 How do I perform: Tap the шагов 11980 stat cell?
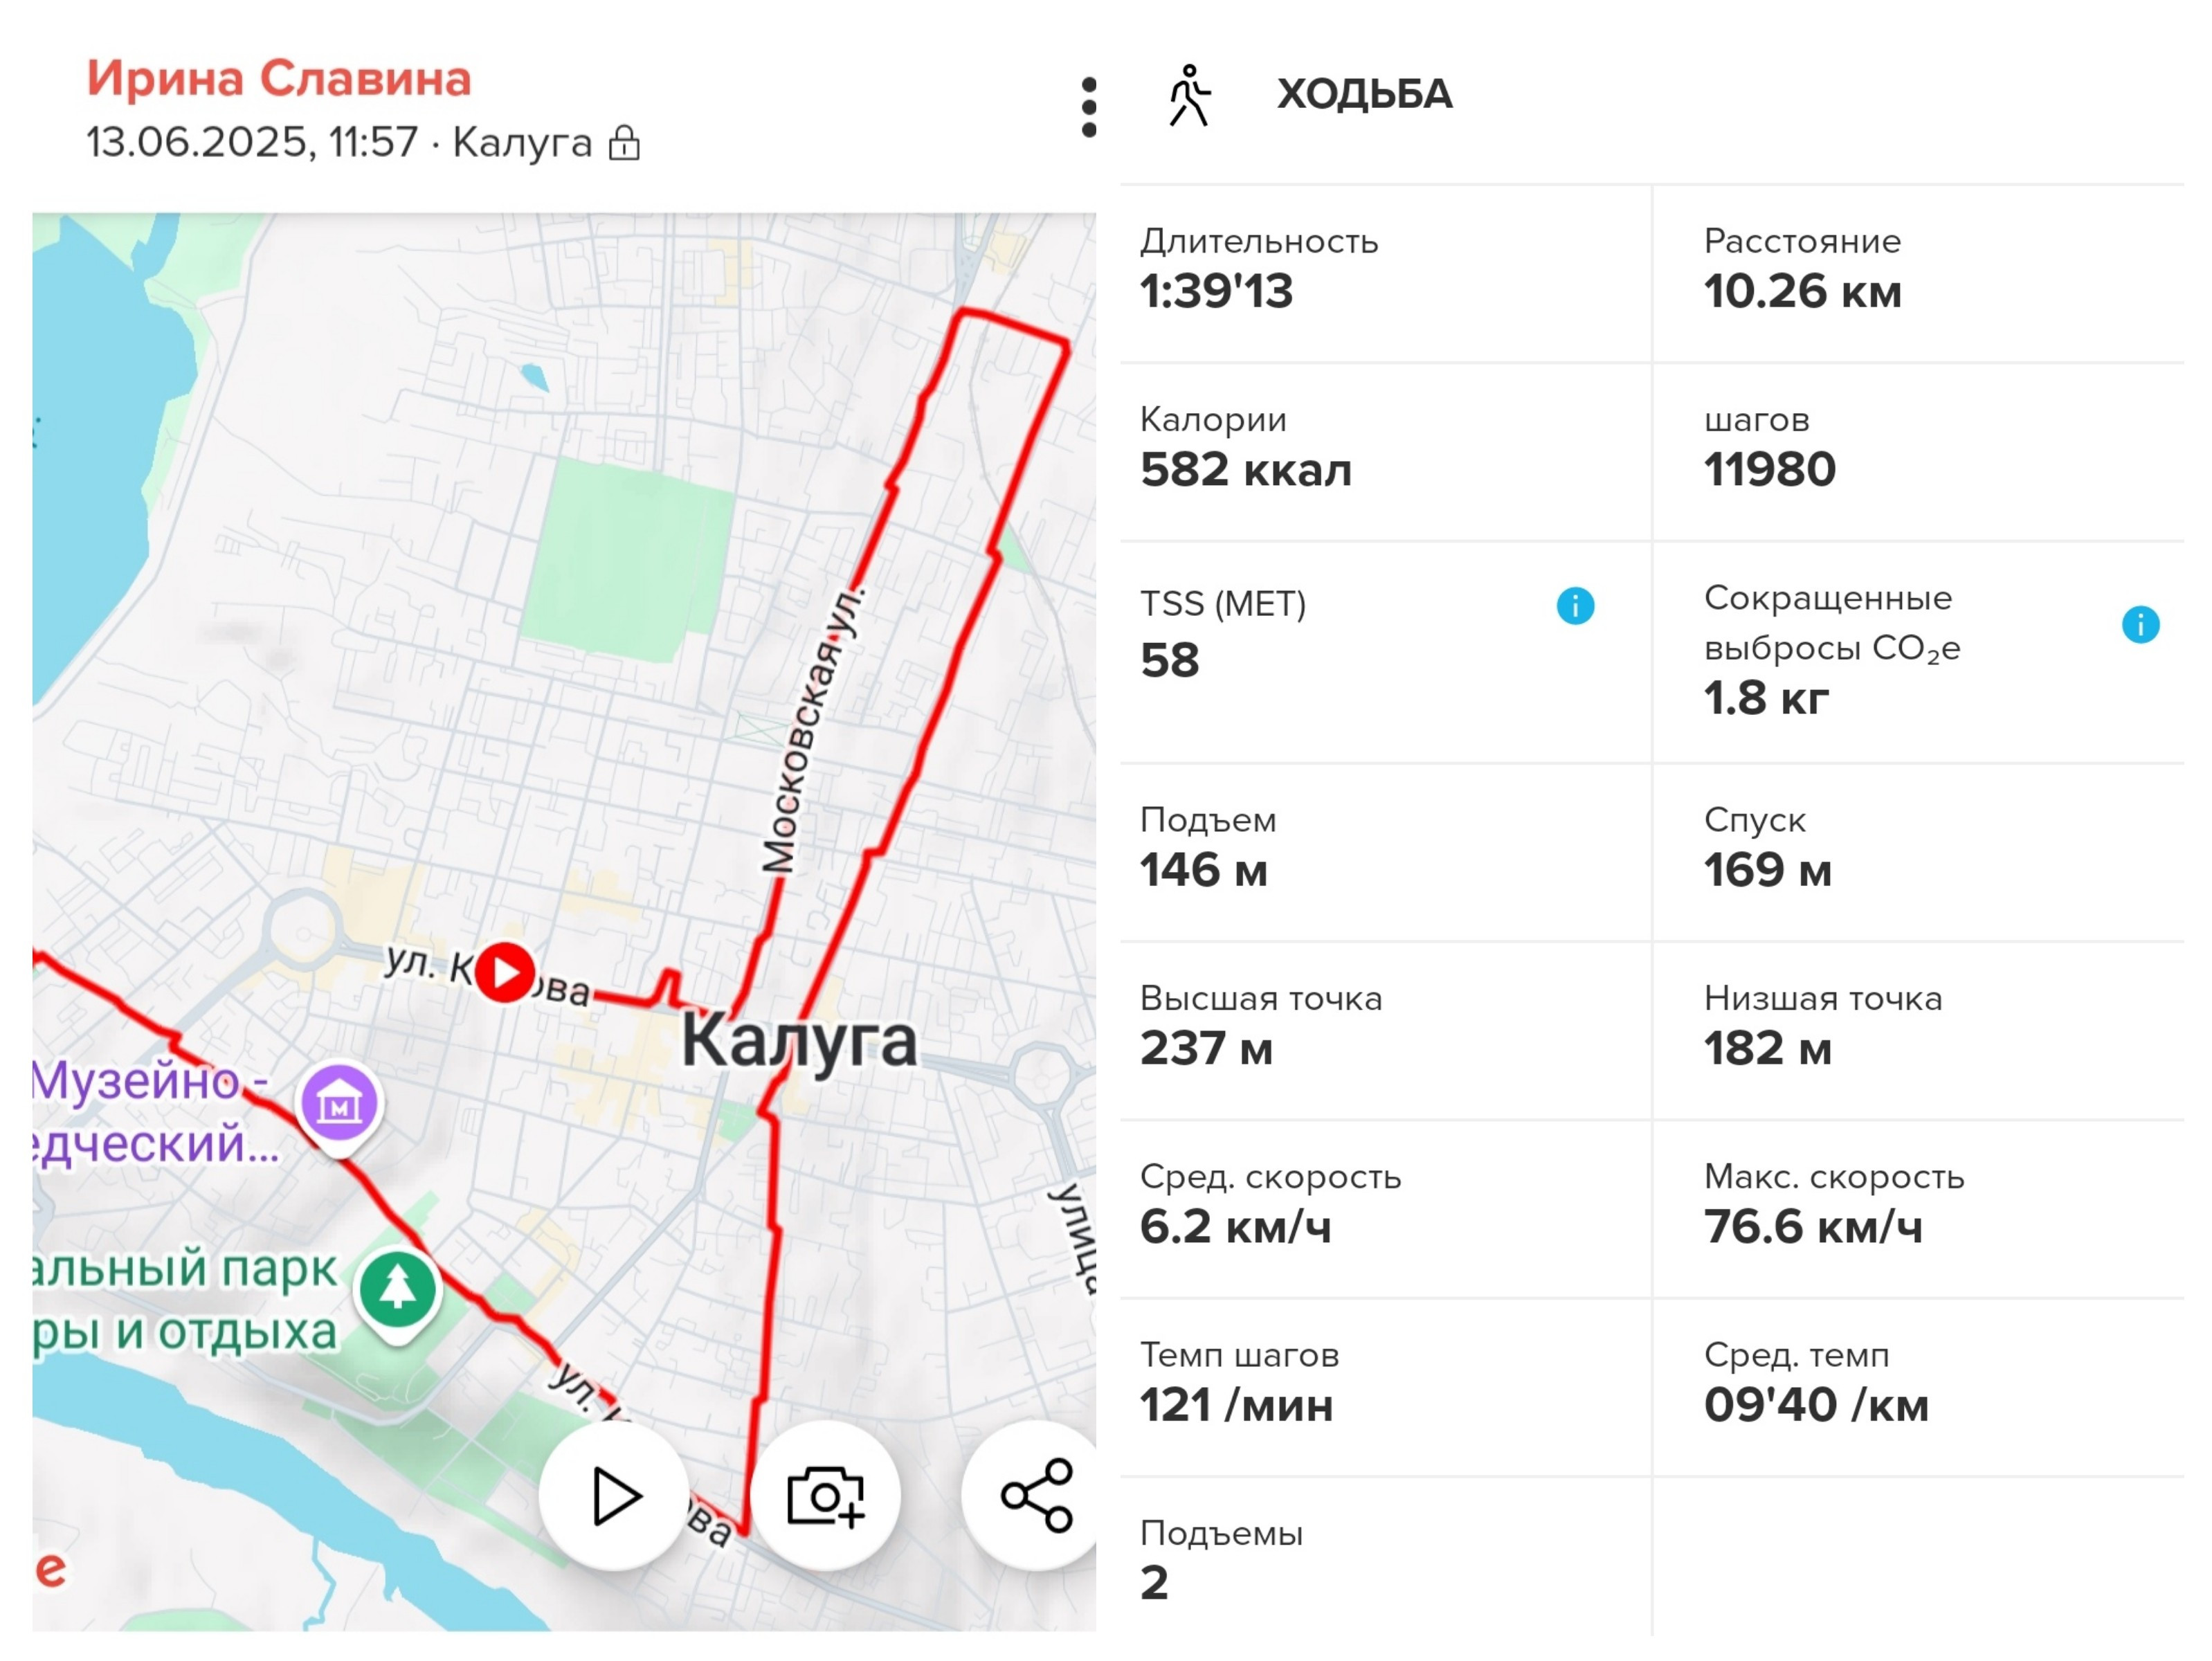[x=1918, y=452]
